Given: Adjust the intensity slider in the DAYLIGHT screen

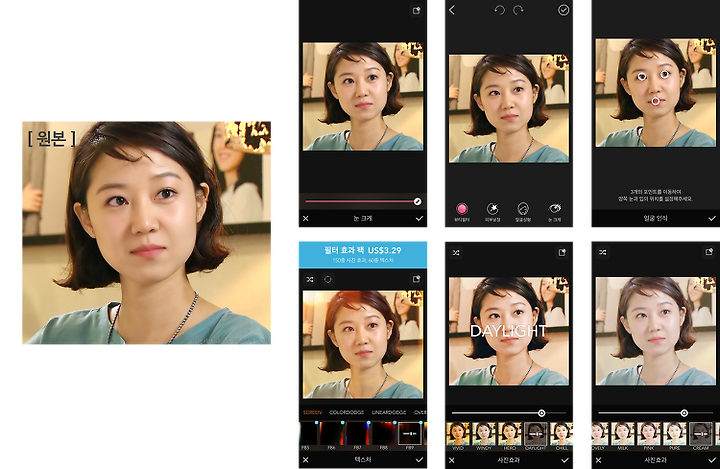Looking at the screenshot, I should [541, 413].
